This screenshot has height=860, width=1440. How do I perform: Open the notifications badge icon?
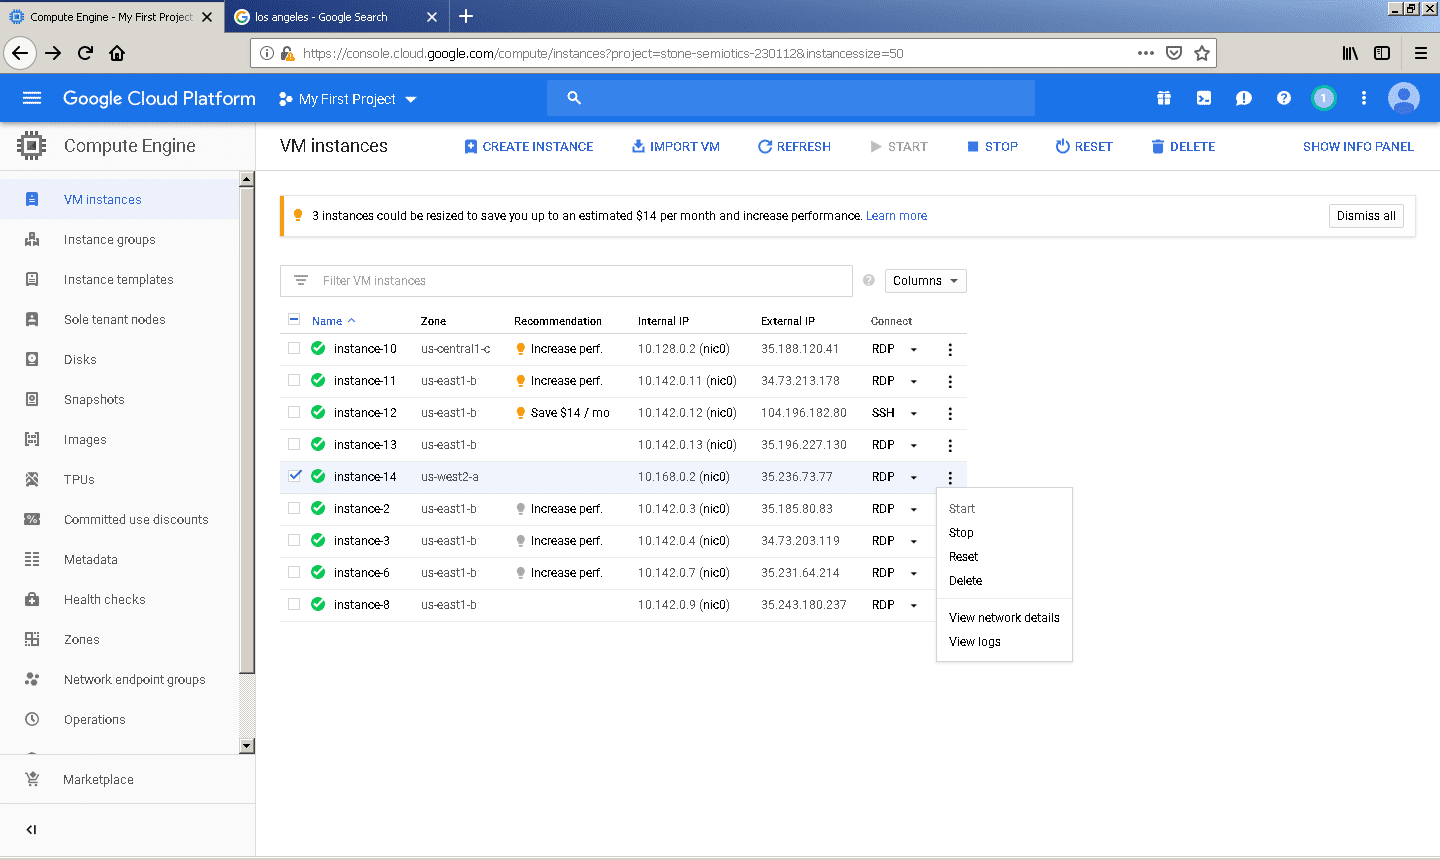pyautogui.click(x=1323, y=98)
